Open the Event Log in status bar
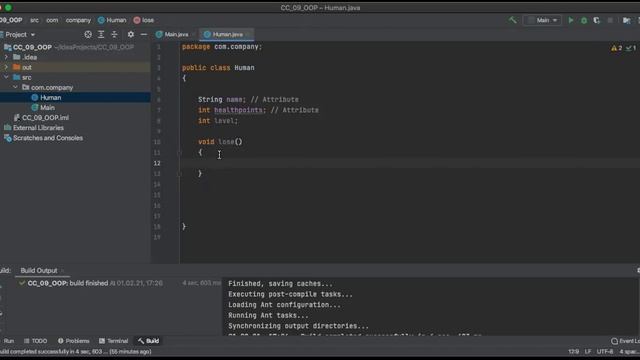Screen dimensions: 640x360 click(x=625, y=341)
